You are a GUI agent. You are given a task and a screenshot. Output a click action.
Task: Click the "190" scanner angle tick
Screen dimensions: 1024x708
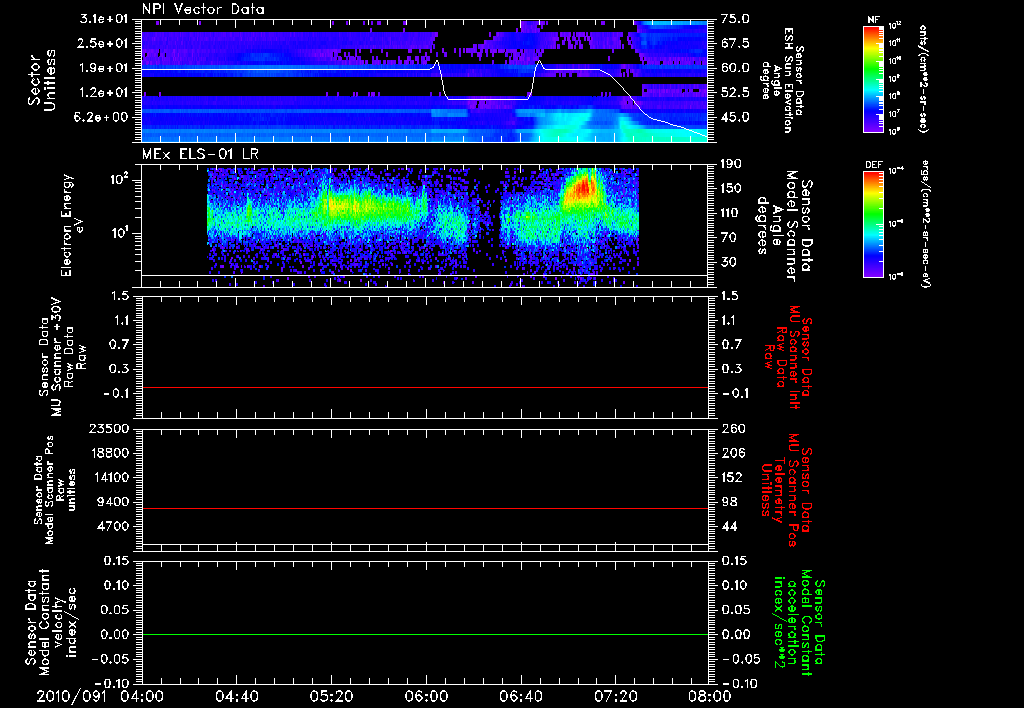point(732,164)
